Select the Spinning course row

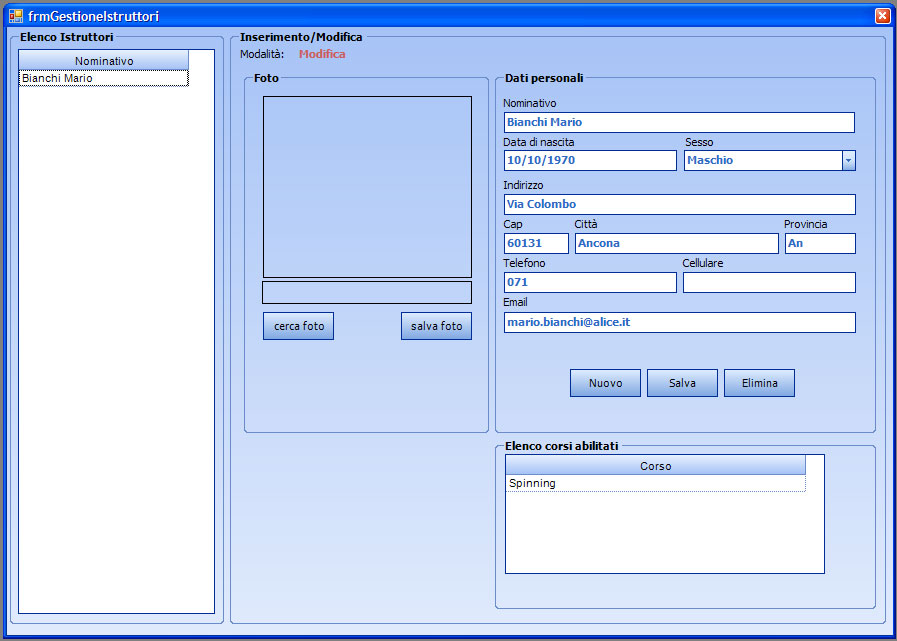(654, 483)
